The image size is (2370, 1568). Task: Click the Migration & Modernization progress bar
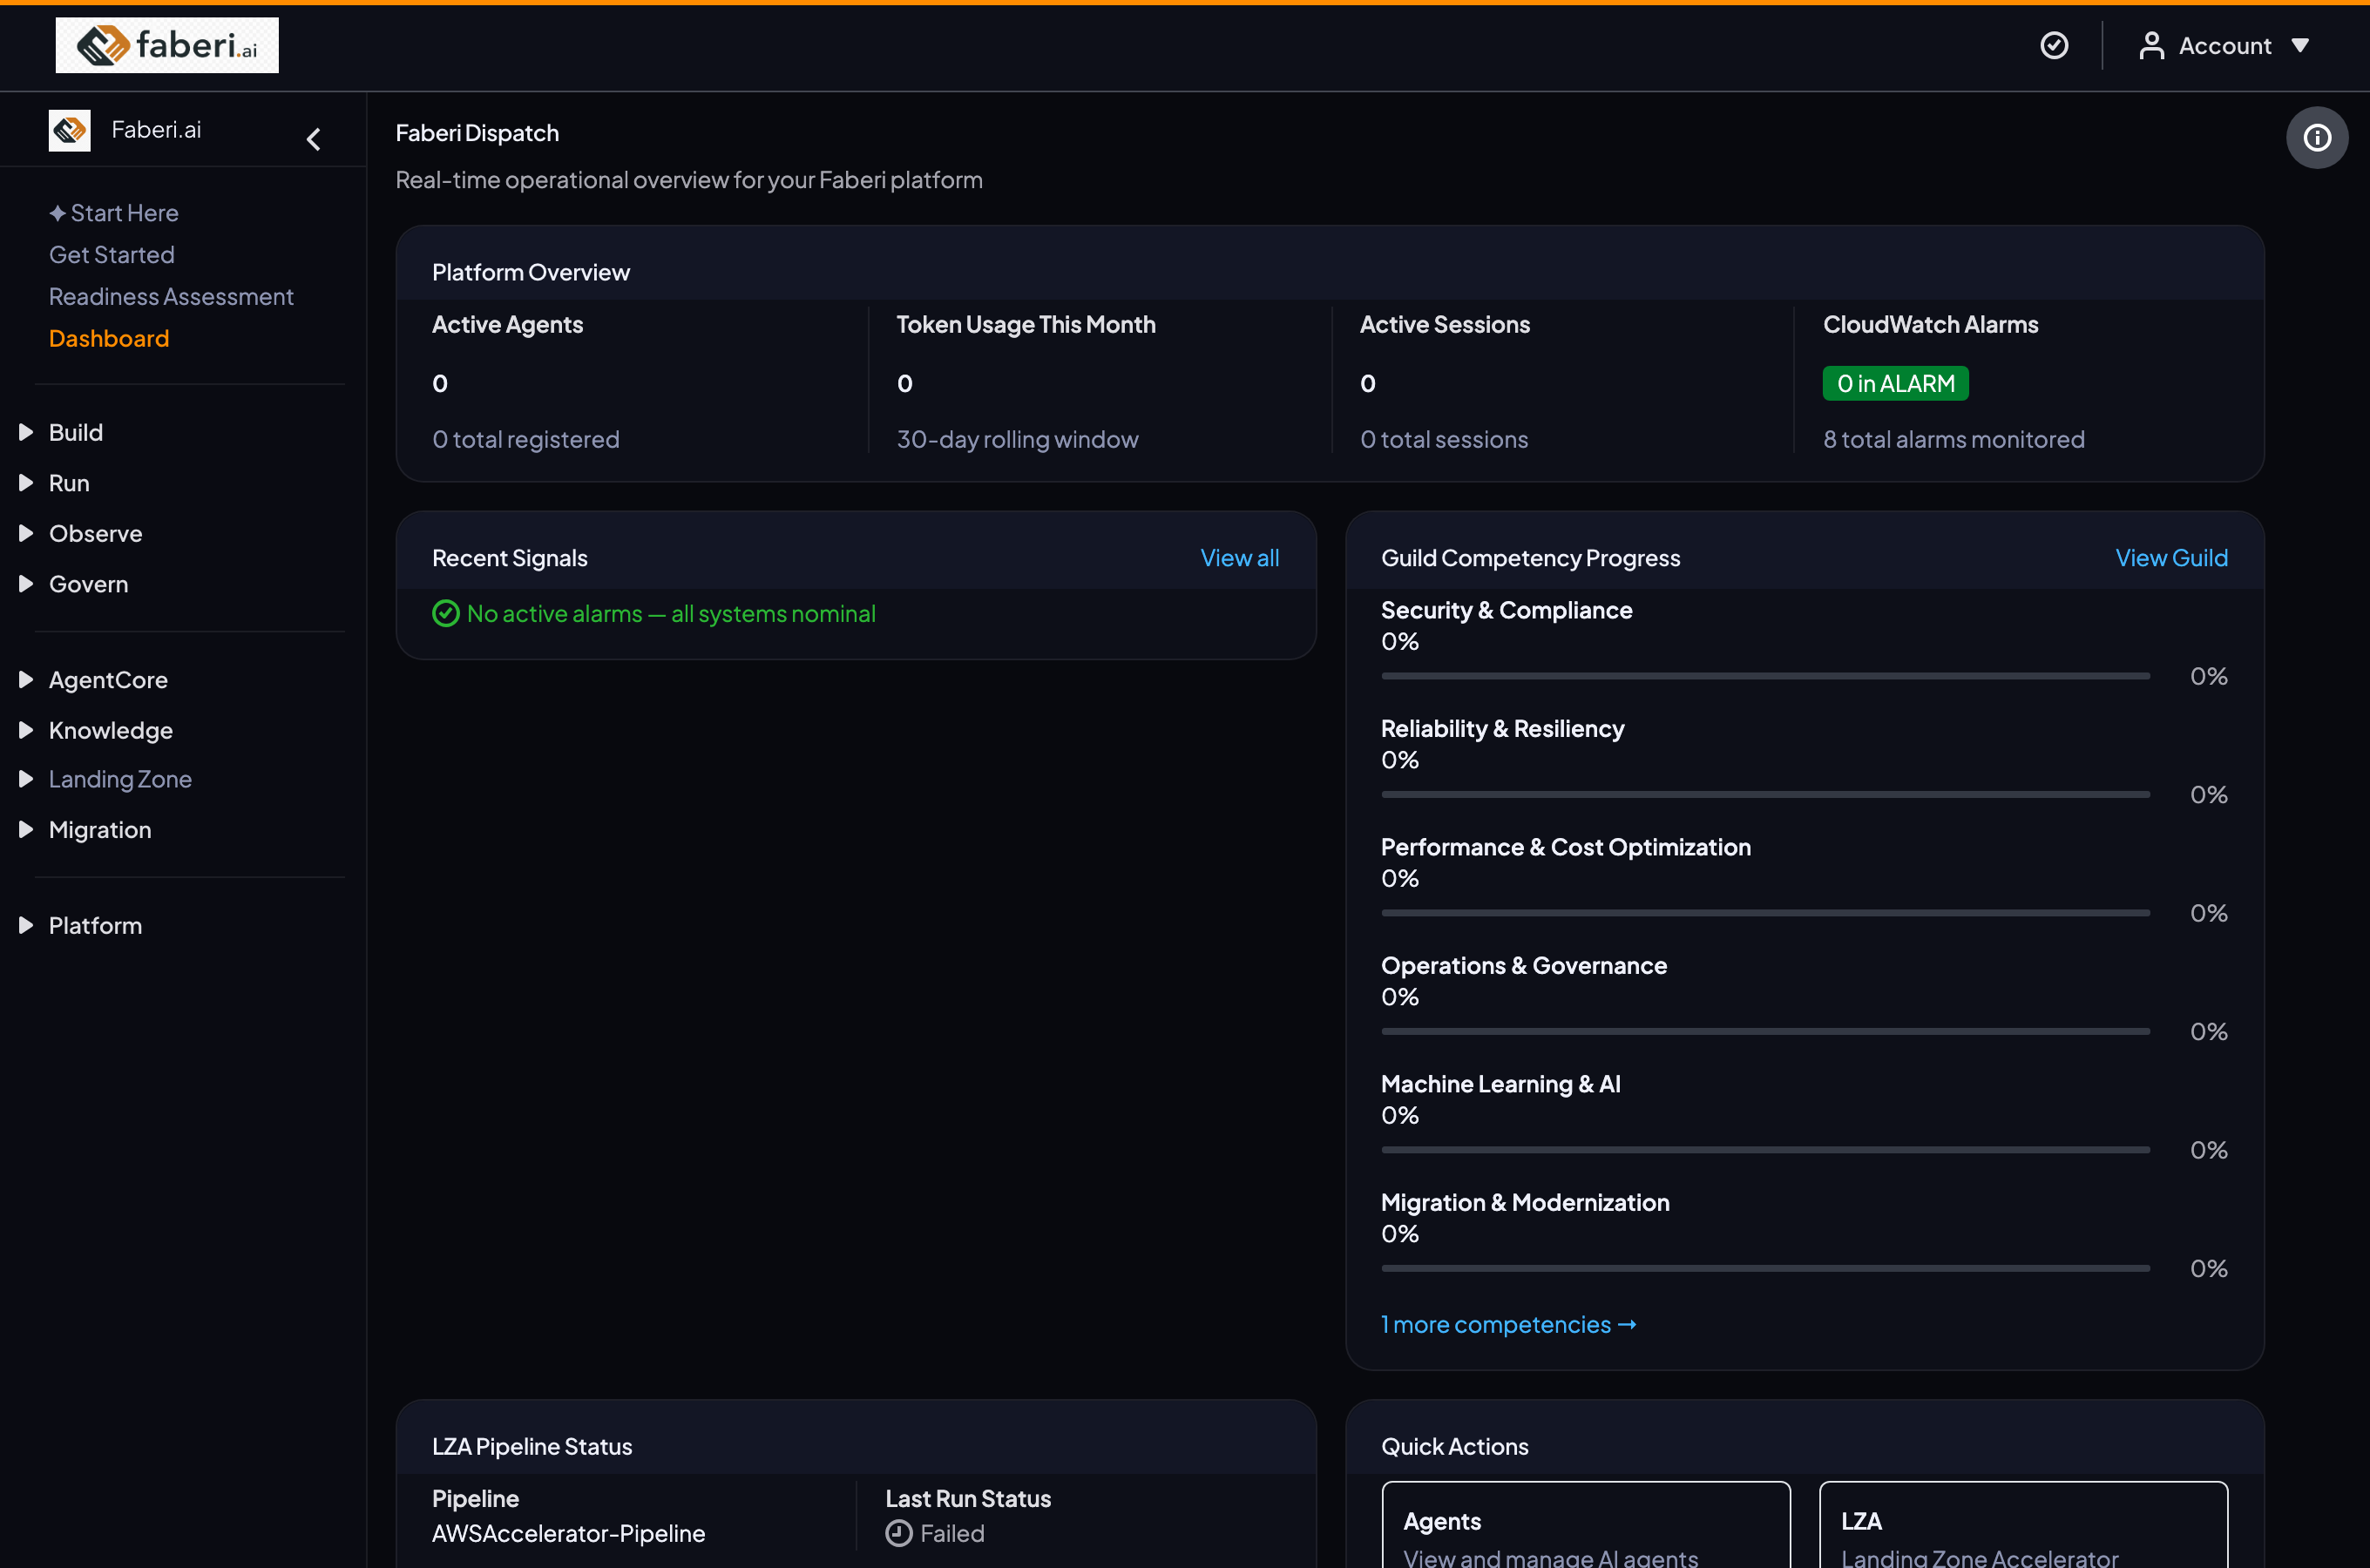[1765, 1268]
